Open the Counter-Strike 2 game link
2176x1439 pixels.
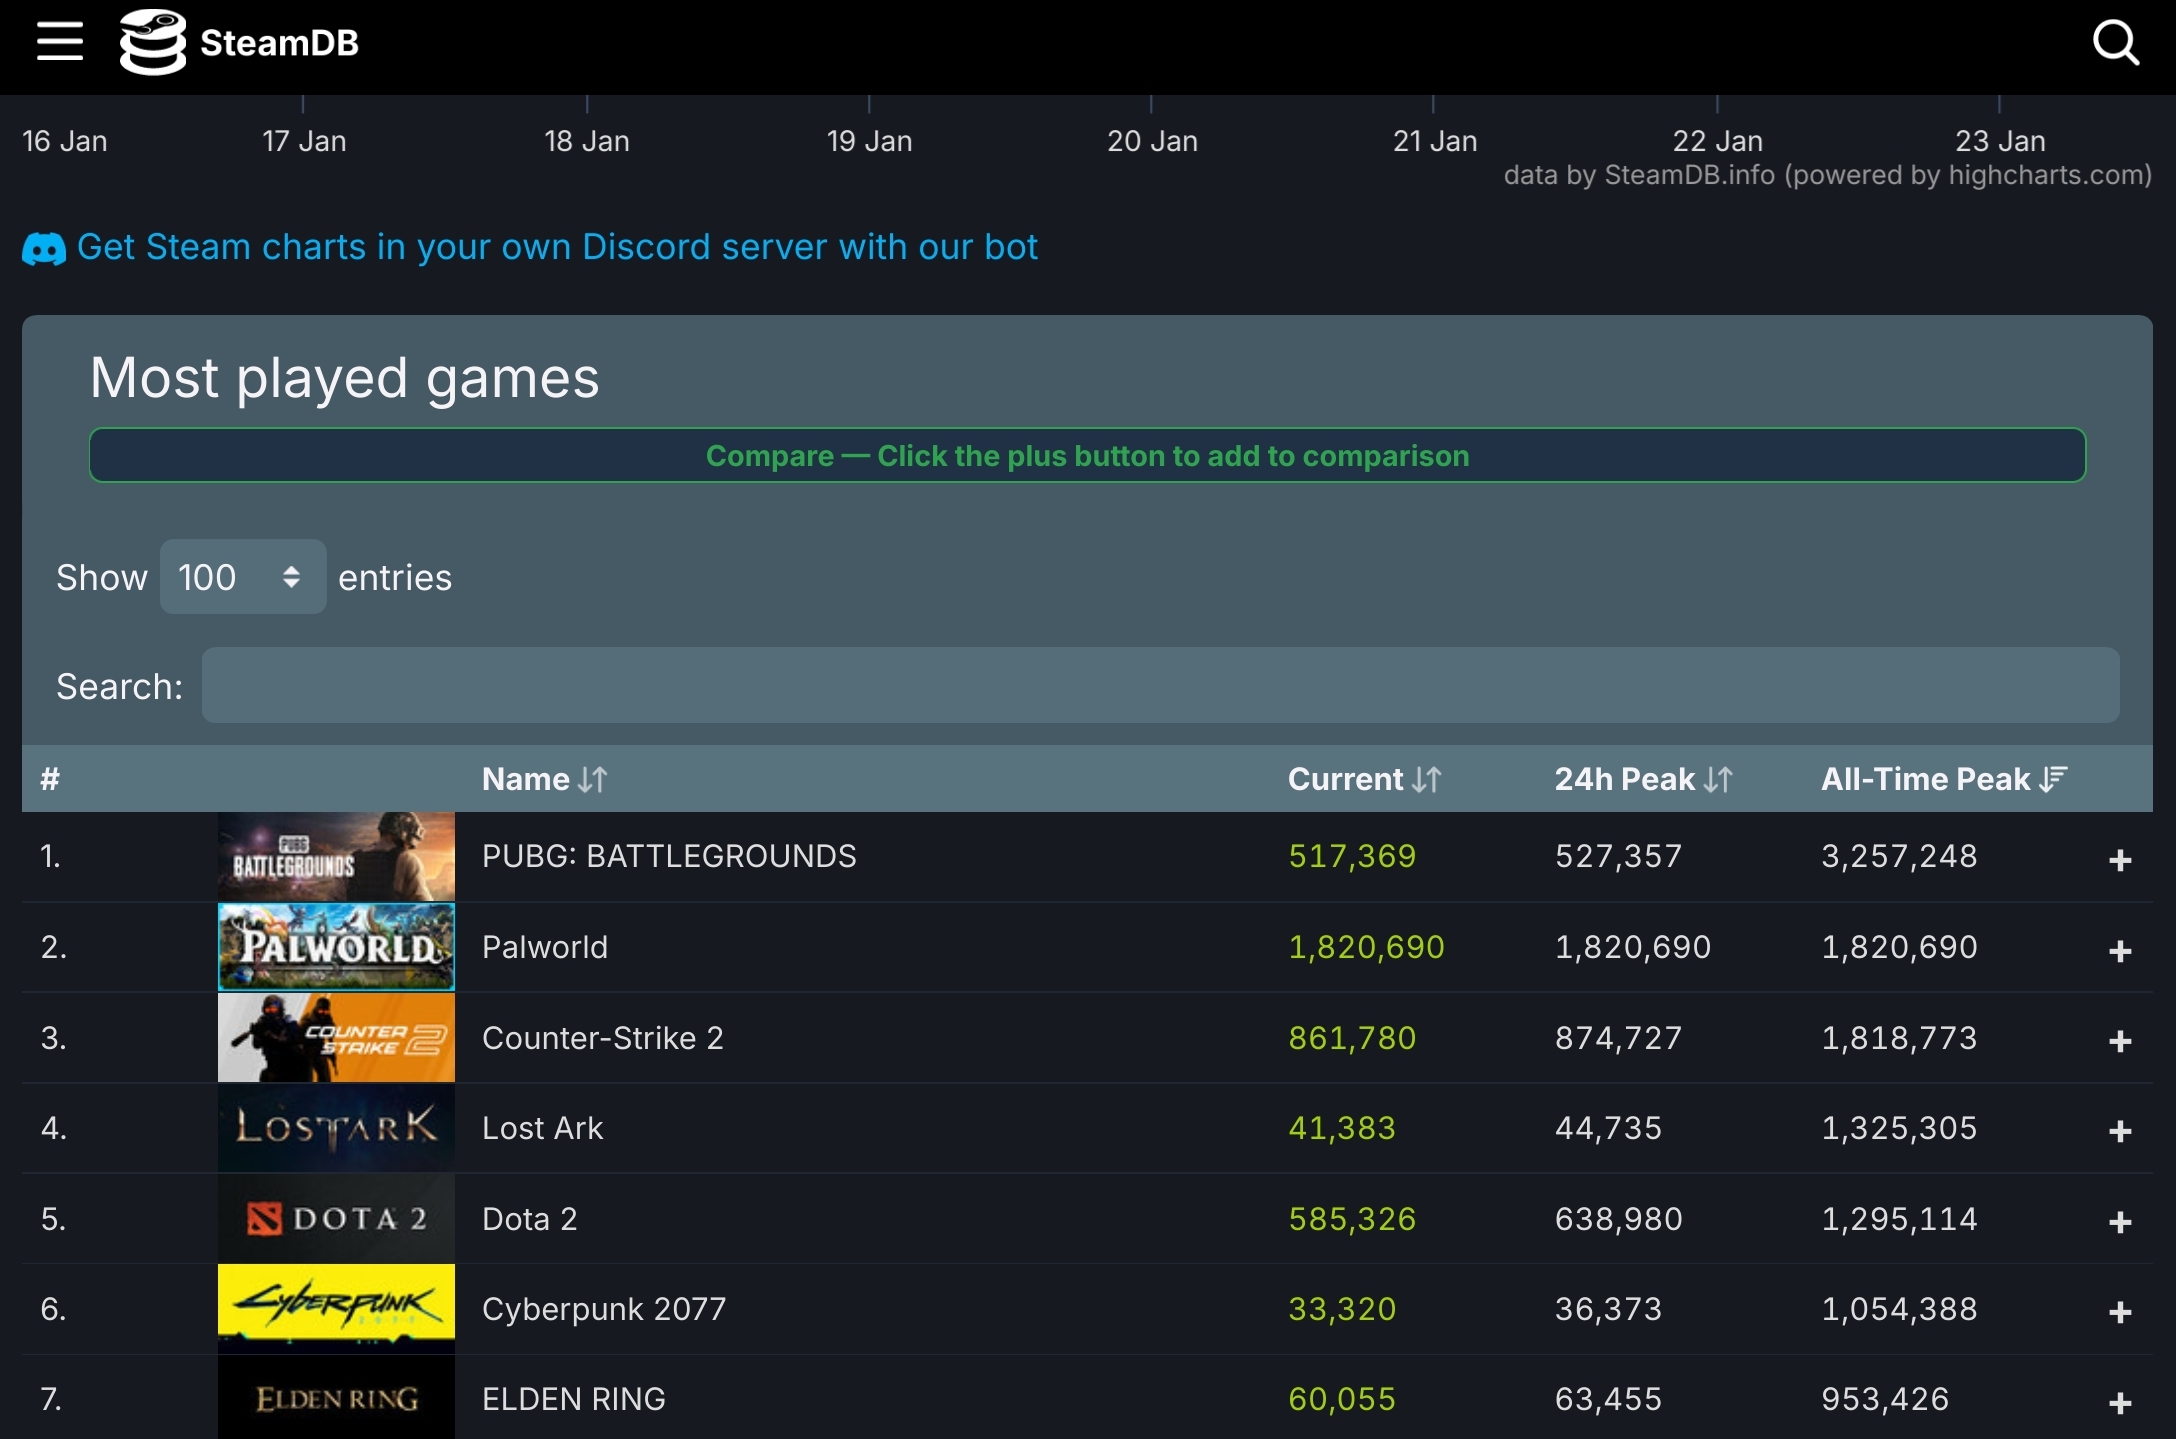(x=603, y=1038)
